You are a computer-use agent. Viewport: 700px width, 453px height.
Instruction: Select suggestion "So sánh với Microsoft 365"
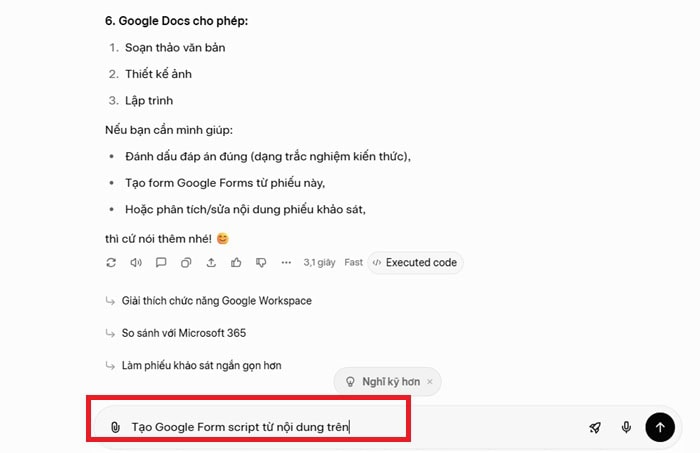tap(183, 333)
